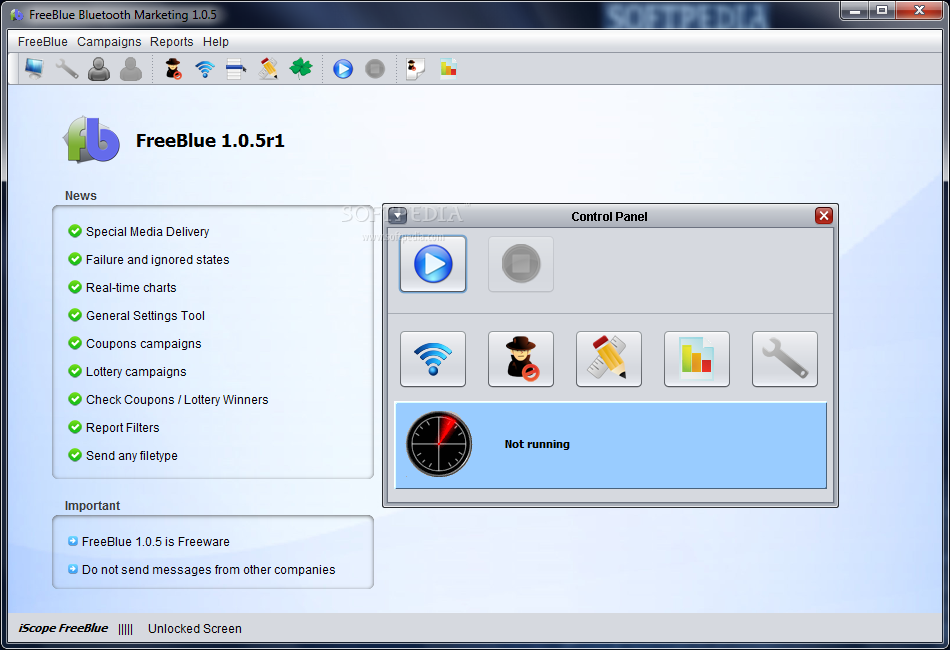Click 'Unlocked Screen' in status bar

point(194,629)
